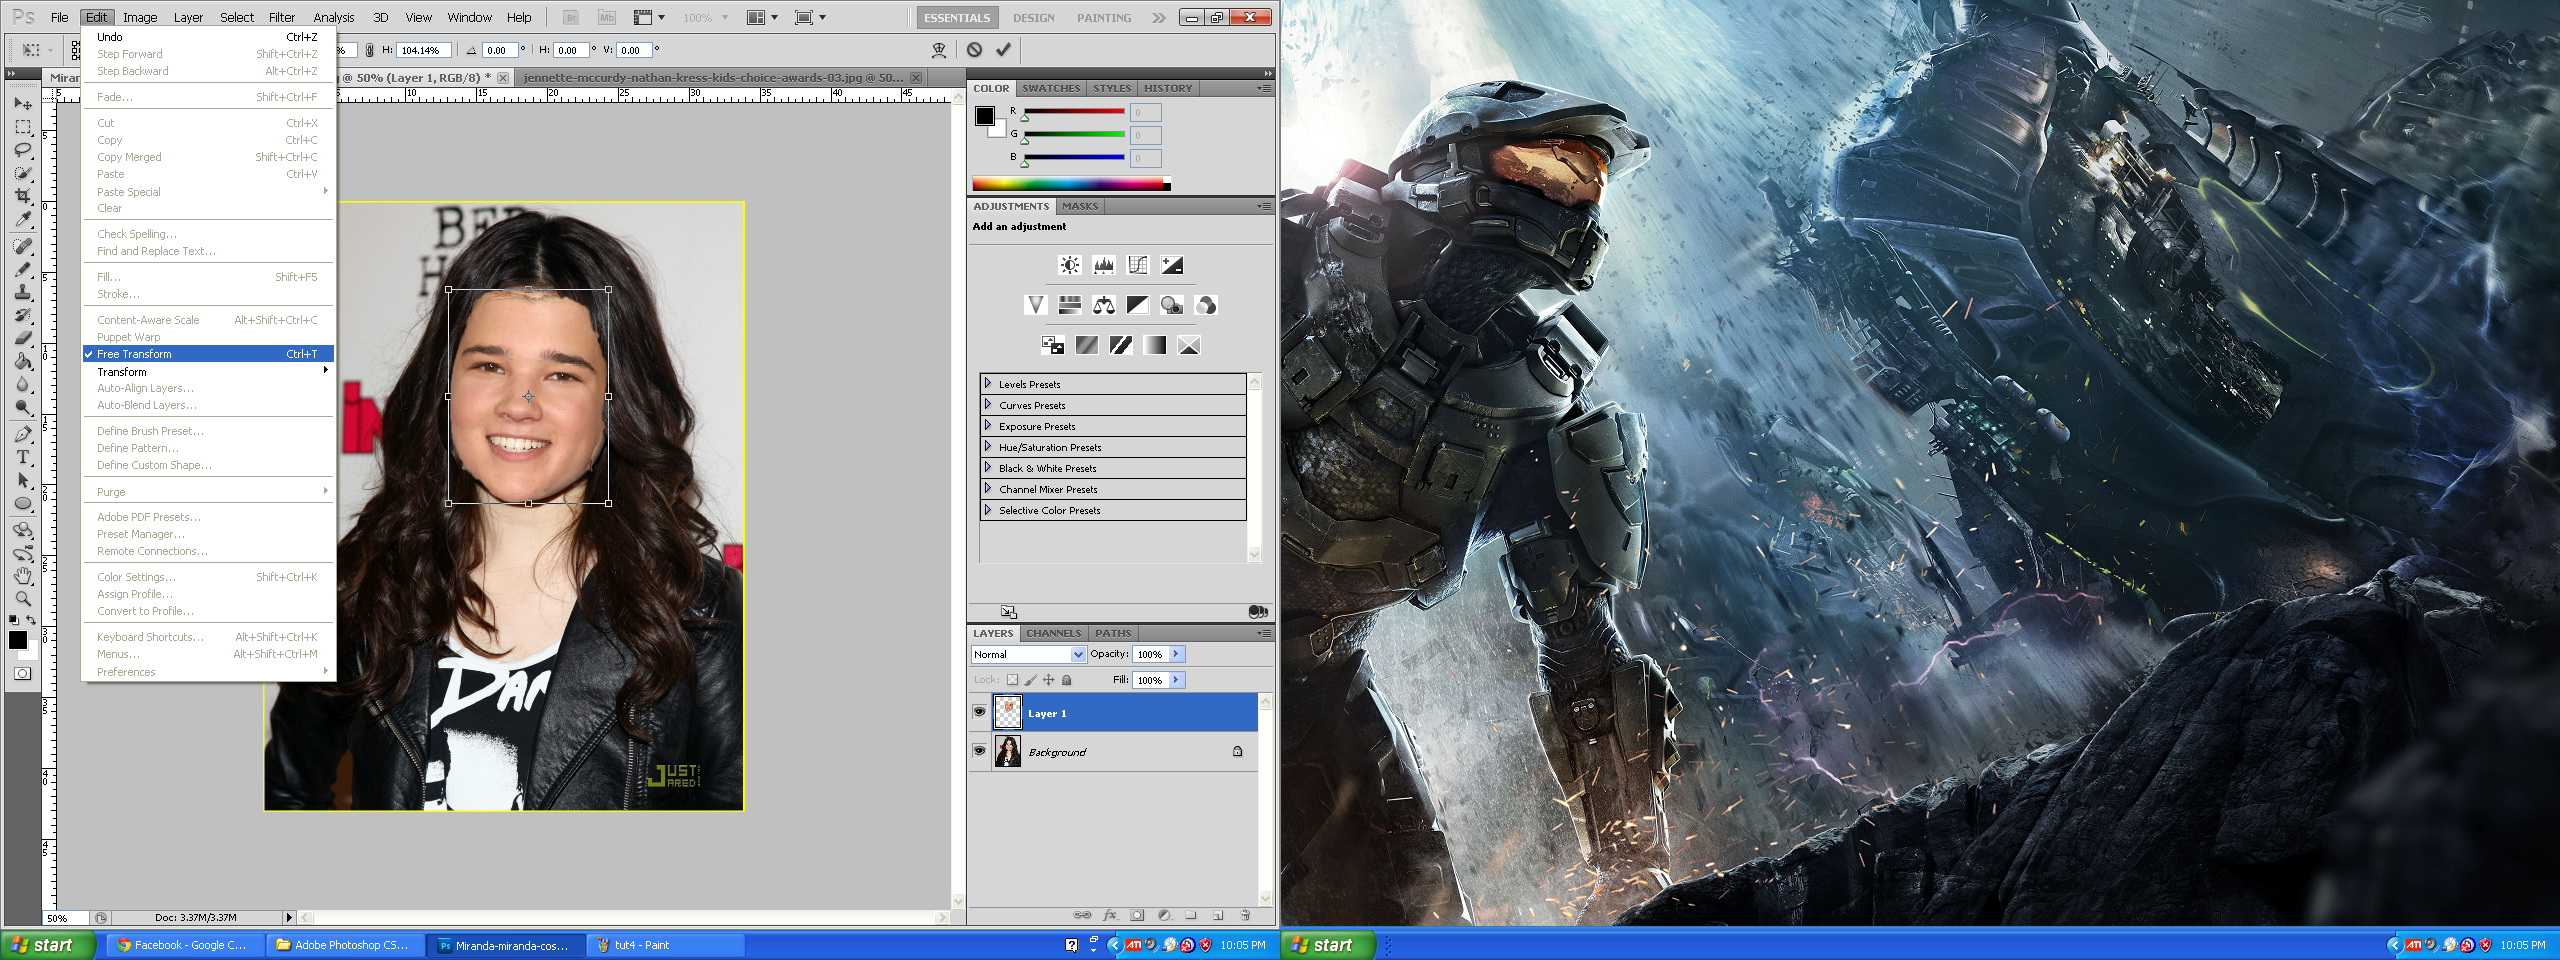Select the Rectangular Marquee tool
2560x960 pixels.
coord(23,127)
